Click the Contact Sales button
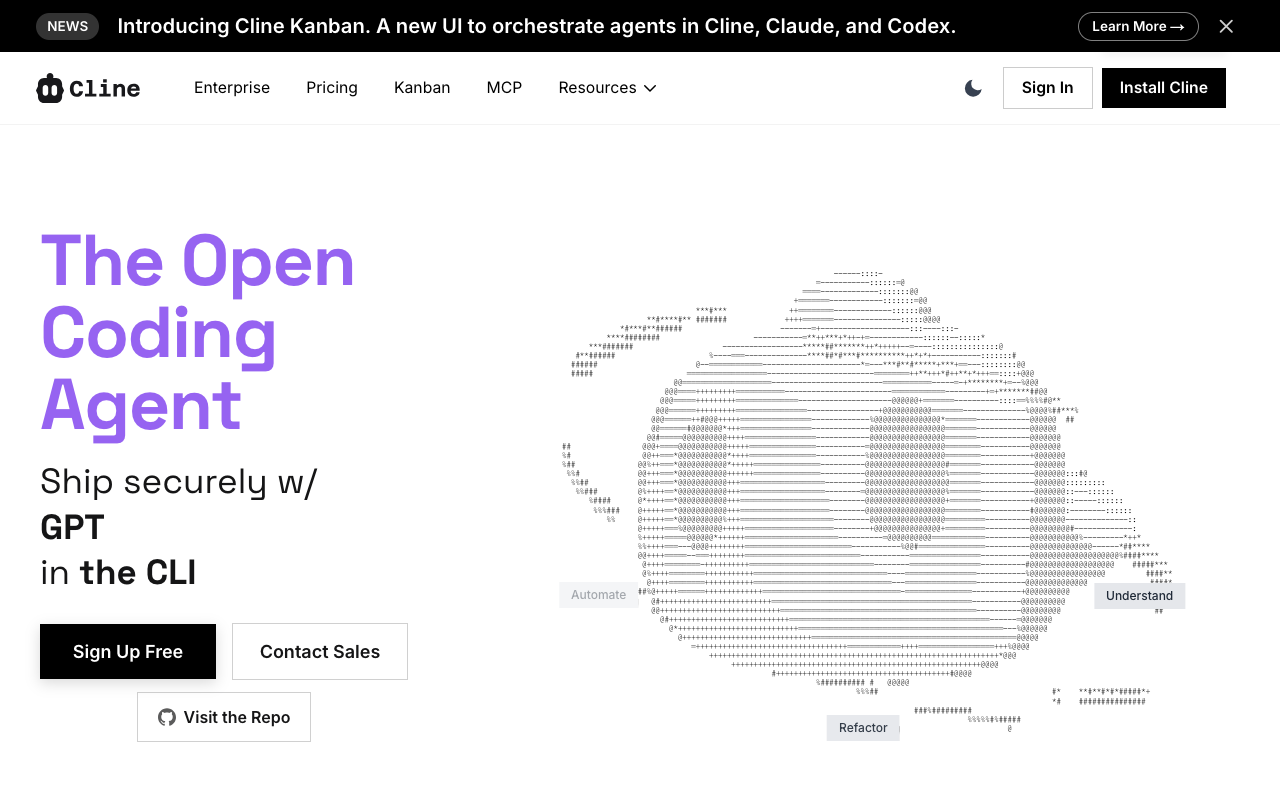The width and height of the screenshot is (1280, 800). (319, 651)
